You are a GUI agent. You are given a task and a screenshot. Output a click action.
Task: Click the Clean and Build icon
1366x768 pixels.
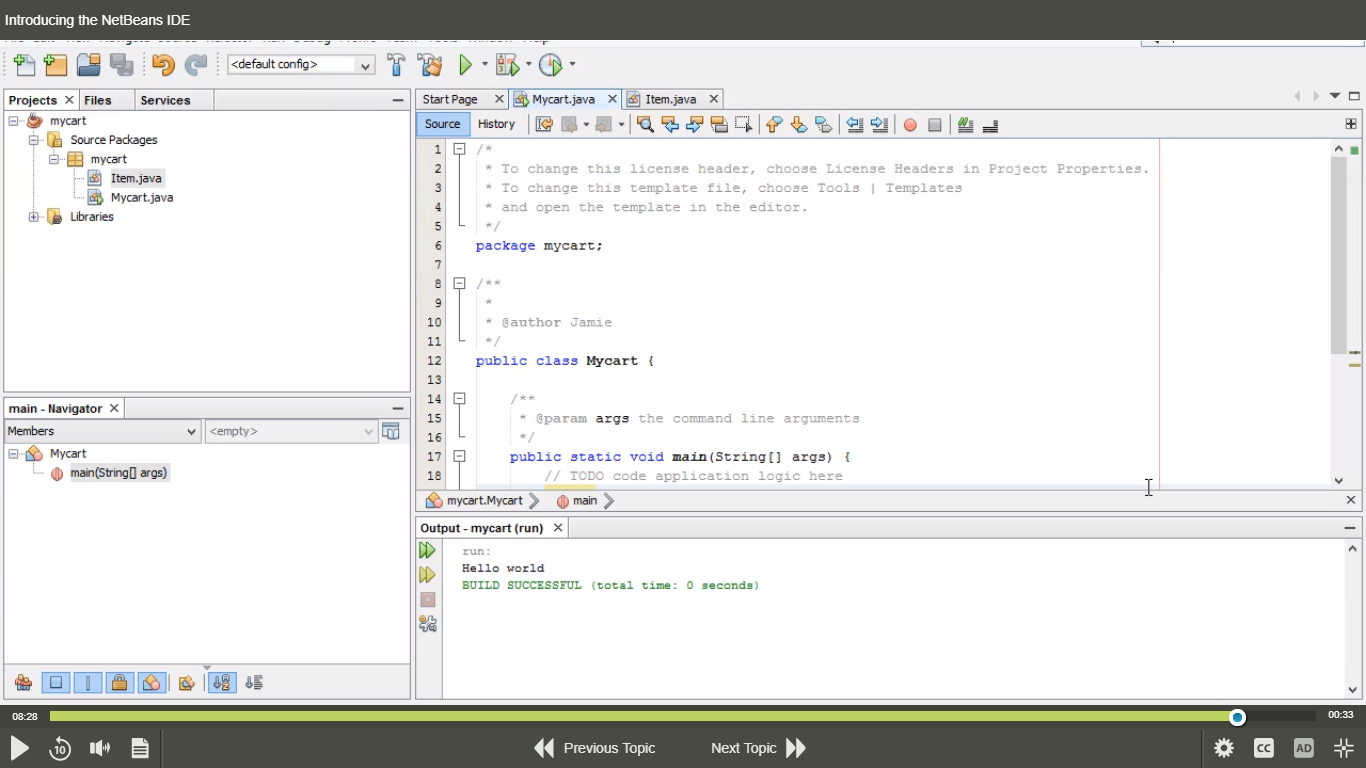430,65
